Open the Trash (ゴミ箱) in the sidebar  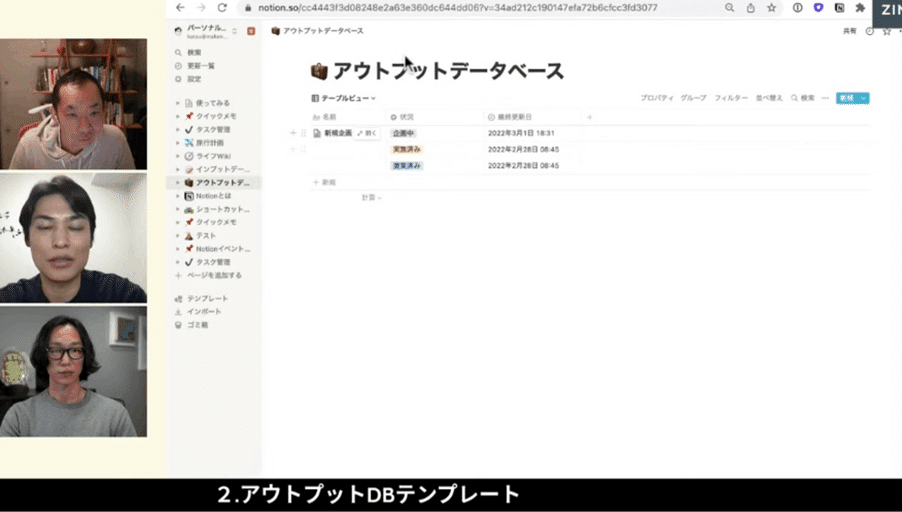tap(196, 325)
